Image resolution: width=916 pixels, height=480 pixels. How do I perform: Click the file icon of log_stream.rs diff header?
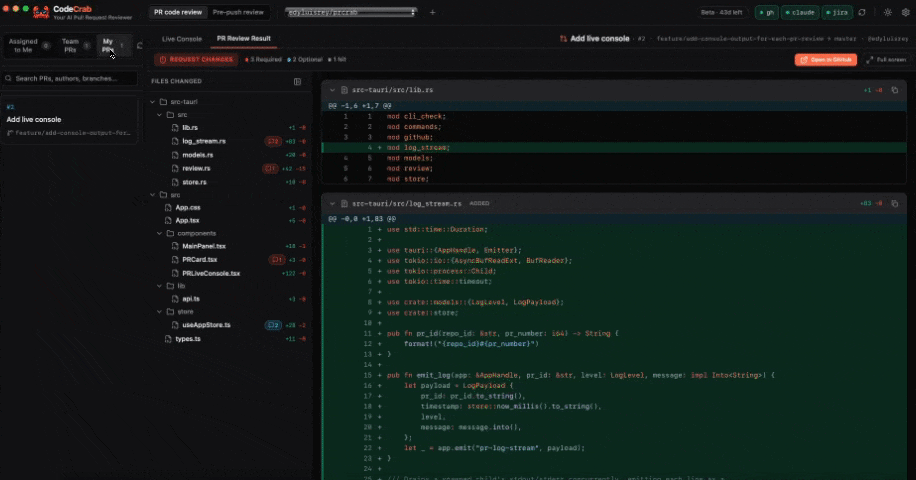[x=344, y=203]
